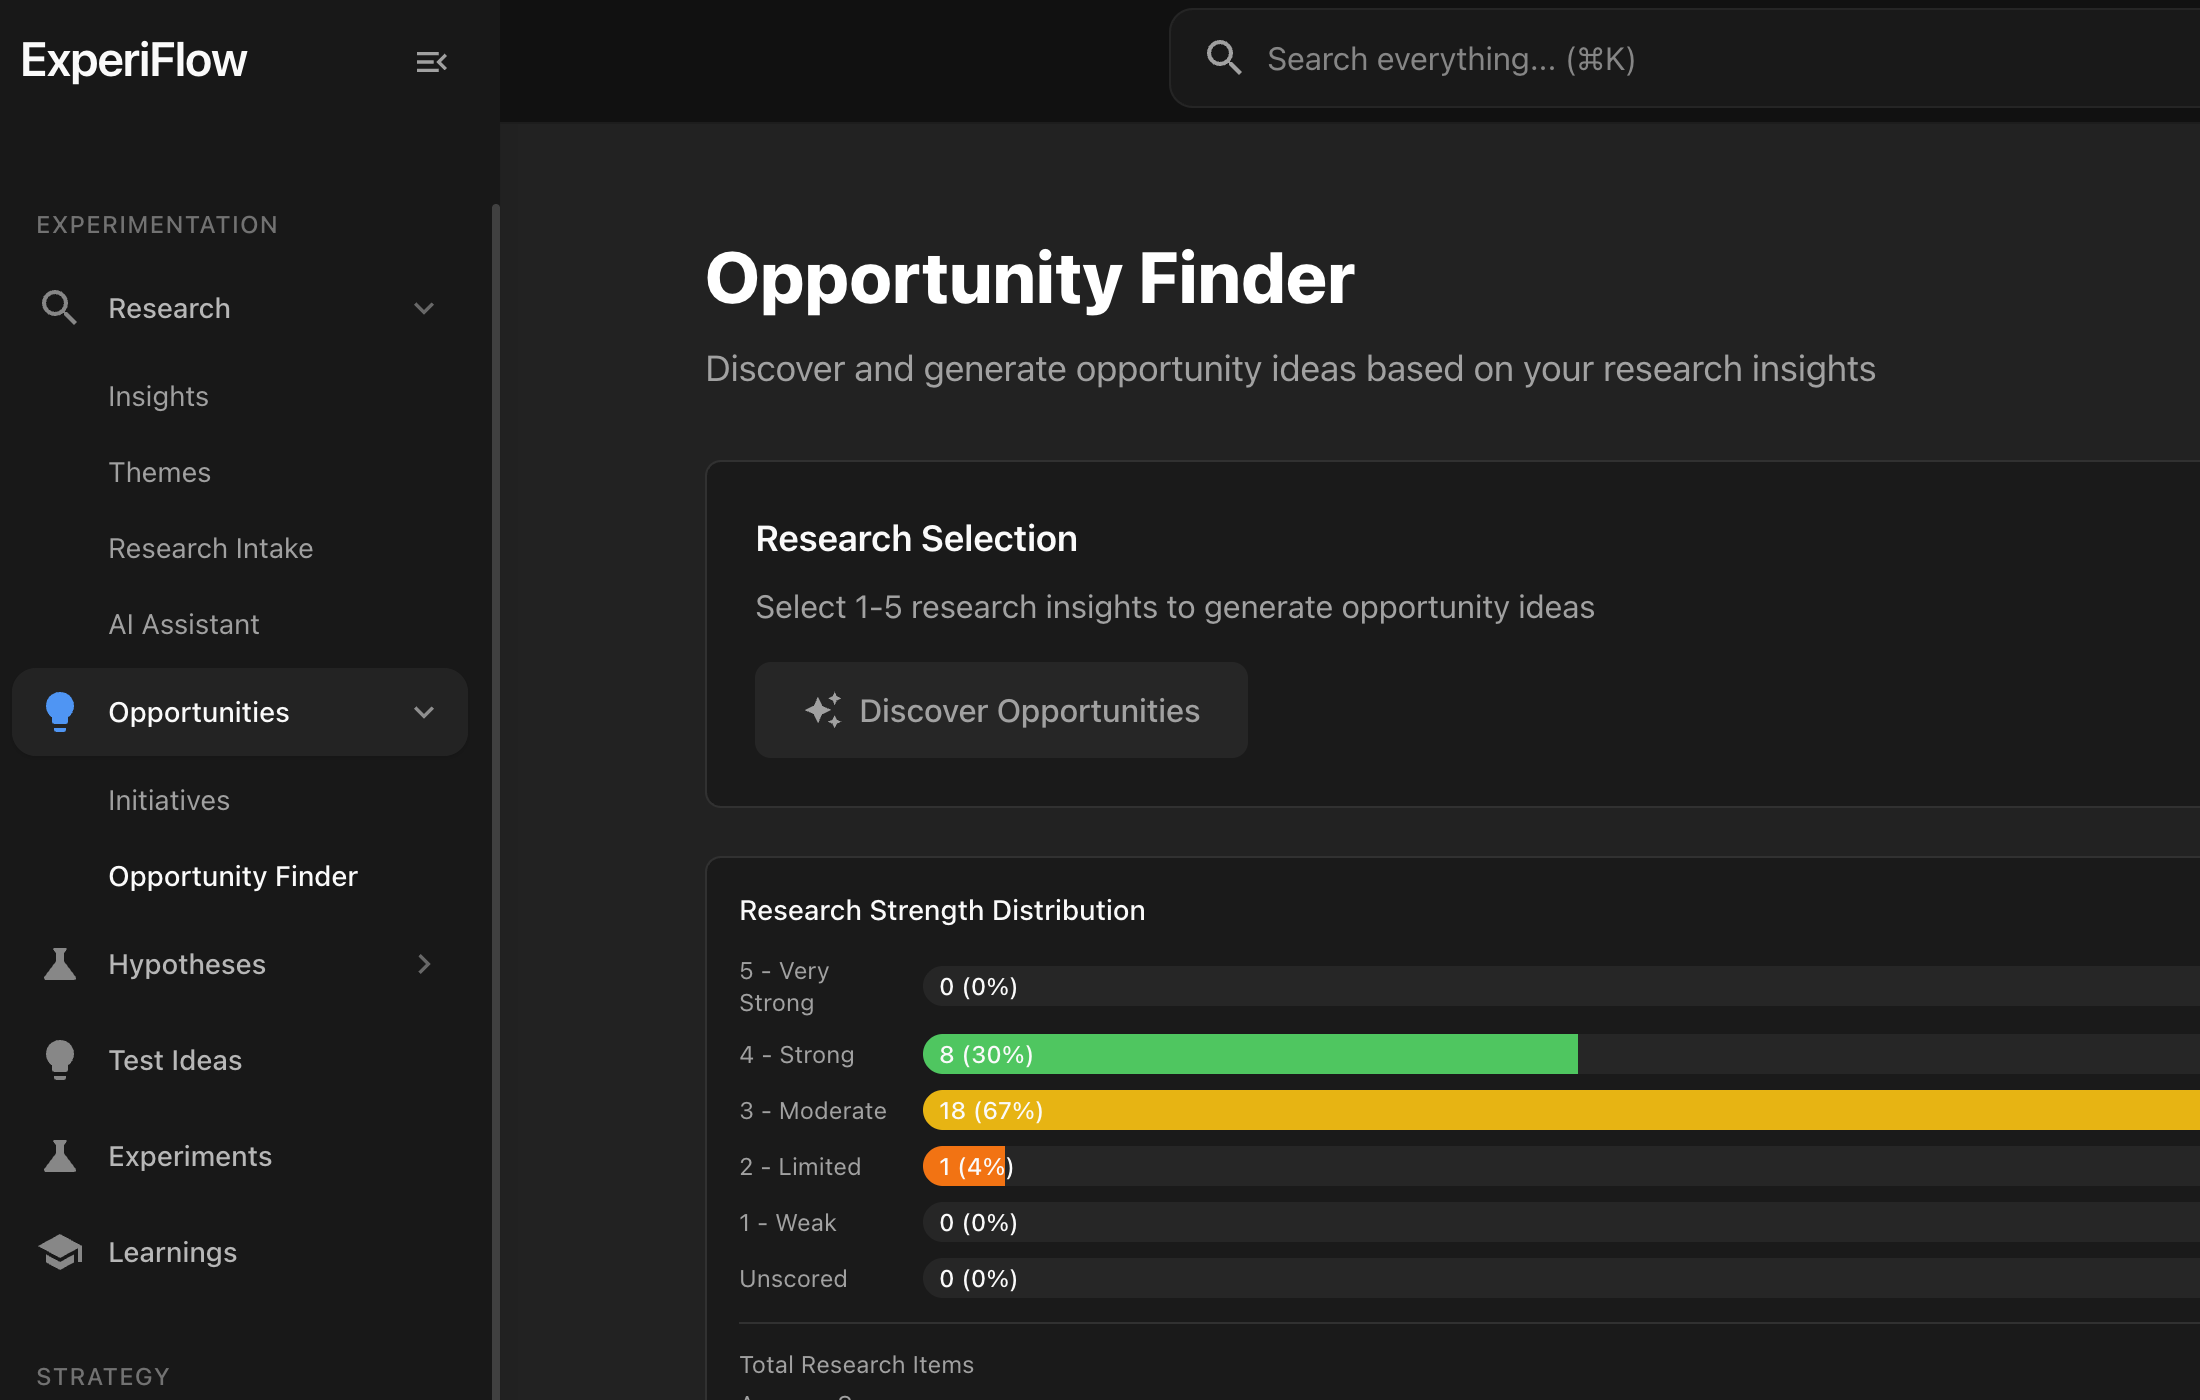Viewport: 2200px width, 1400px height.
Task: Click the search icon in the top search bar
Action: (1224, 58)
